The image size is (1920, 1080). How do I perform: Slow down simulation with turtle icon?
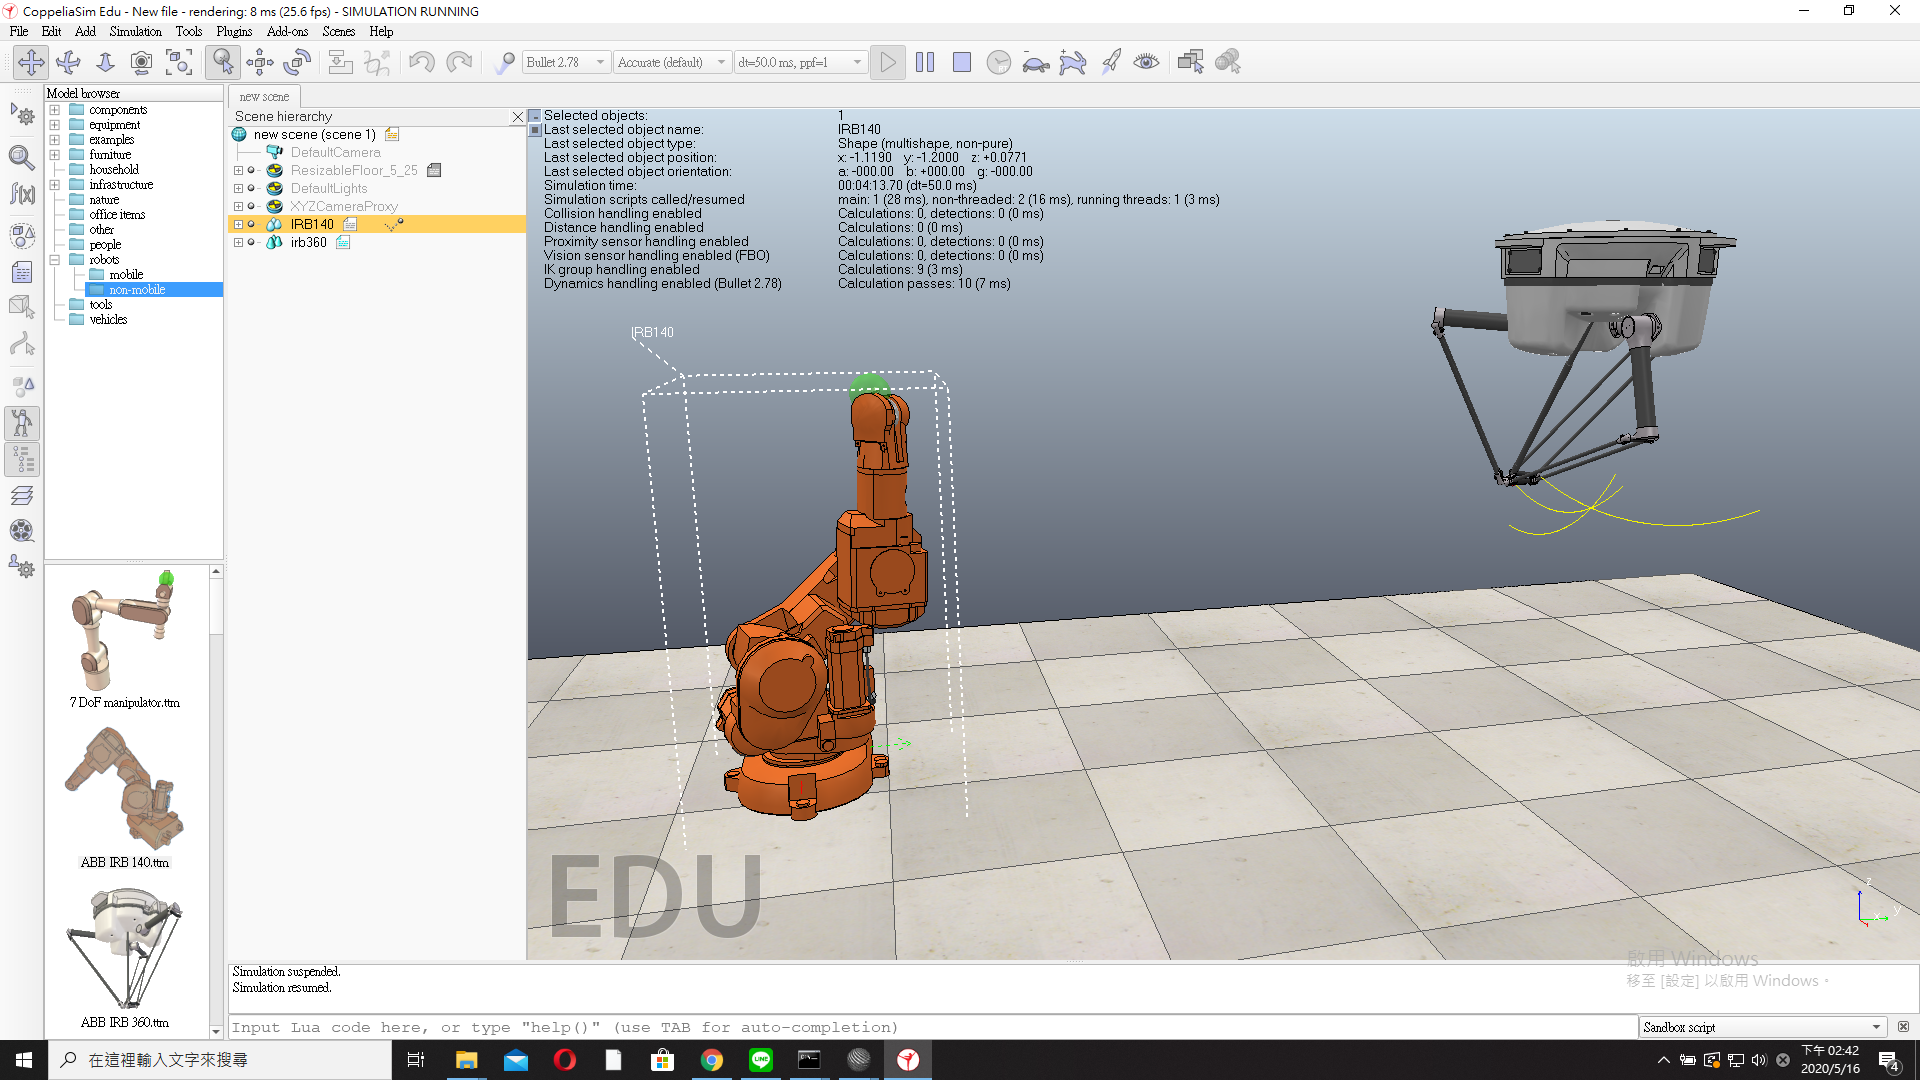[1036, 62]
